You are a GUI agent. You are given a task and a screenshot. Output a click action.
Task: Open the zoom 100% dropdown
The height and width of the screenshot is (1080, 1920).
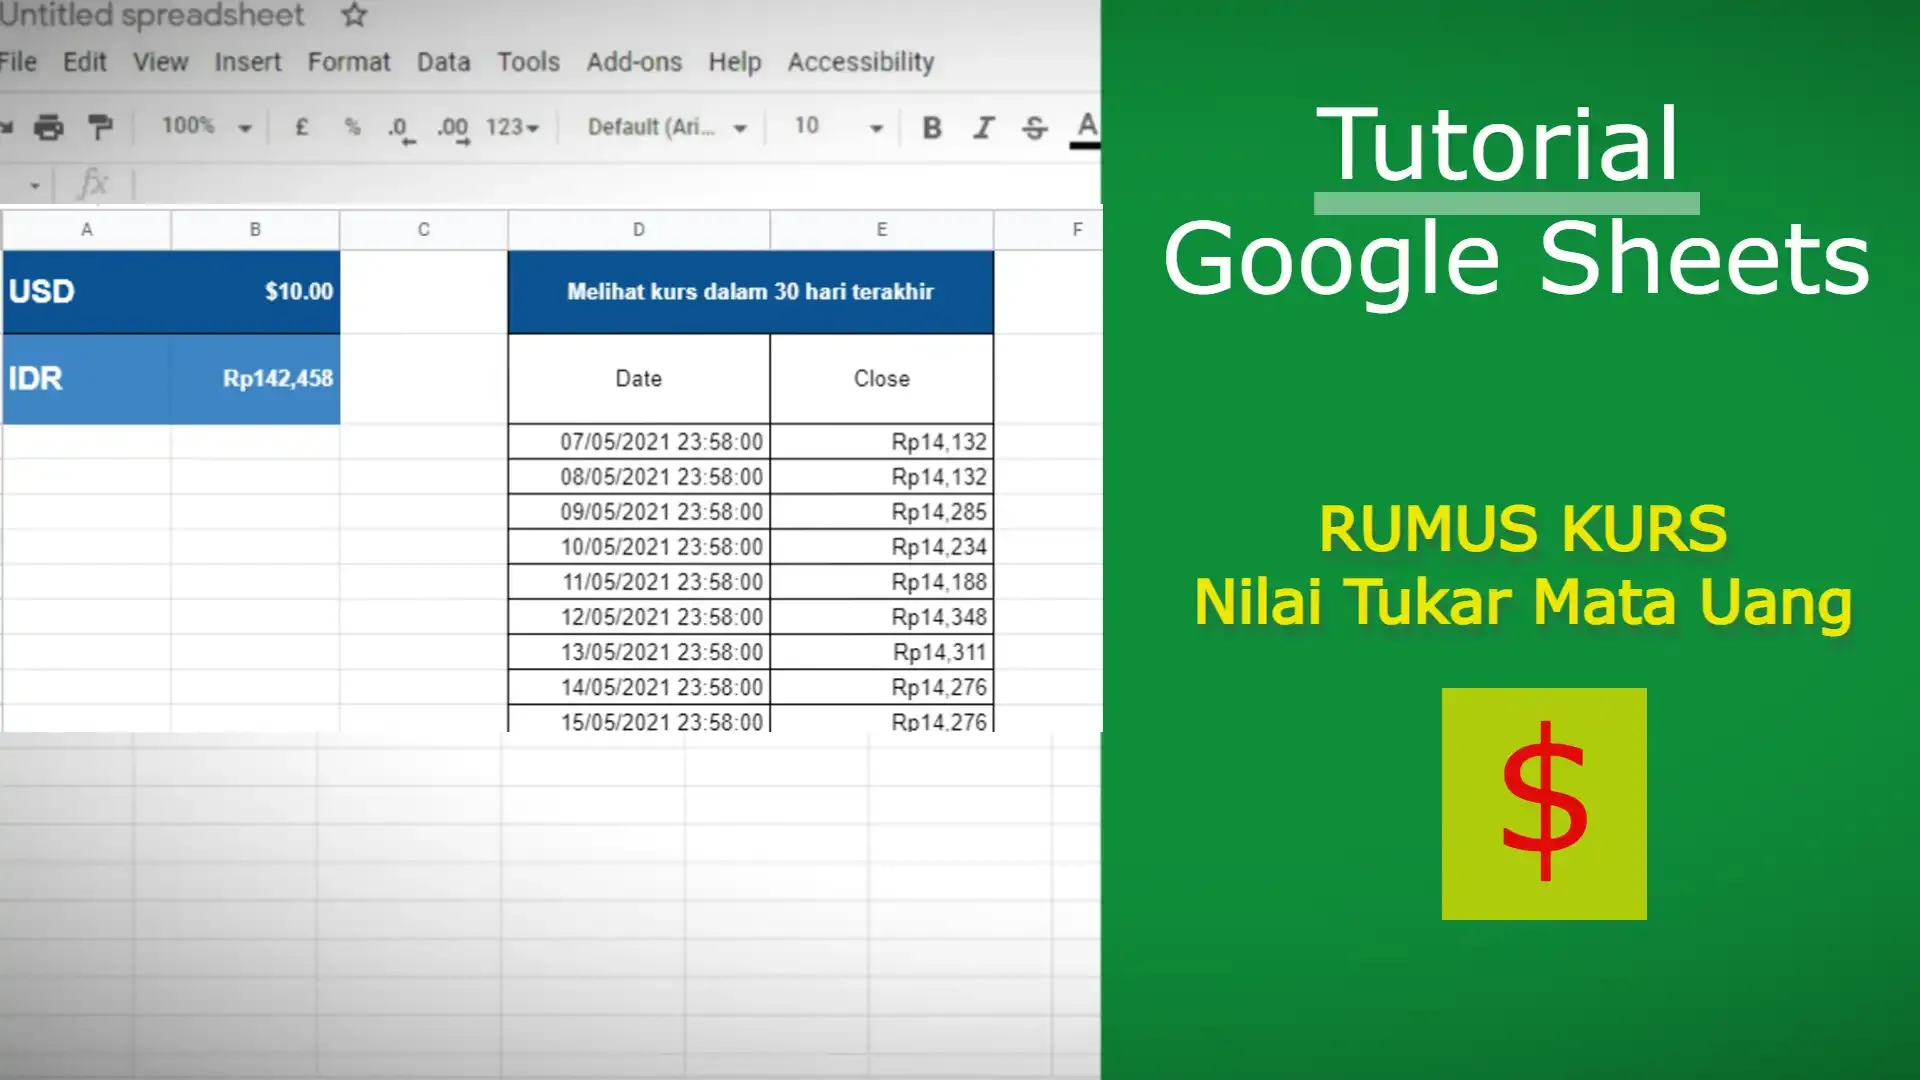(x=207, y=127)
